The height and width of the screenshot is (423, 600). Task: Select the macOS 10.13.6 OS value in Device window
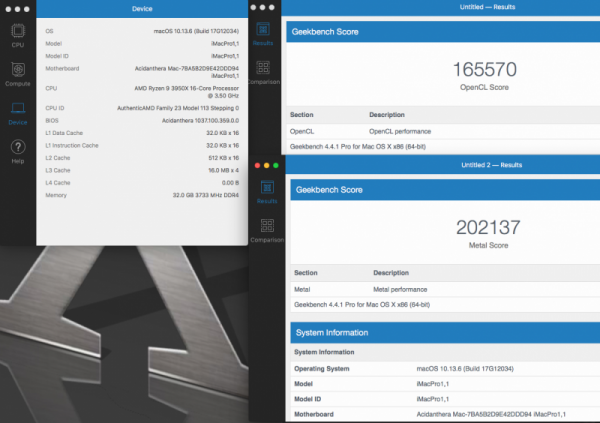pyautogui.click(x=196, y=31)
